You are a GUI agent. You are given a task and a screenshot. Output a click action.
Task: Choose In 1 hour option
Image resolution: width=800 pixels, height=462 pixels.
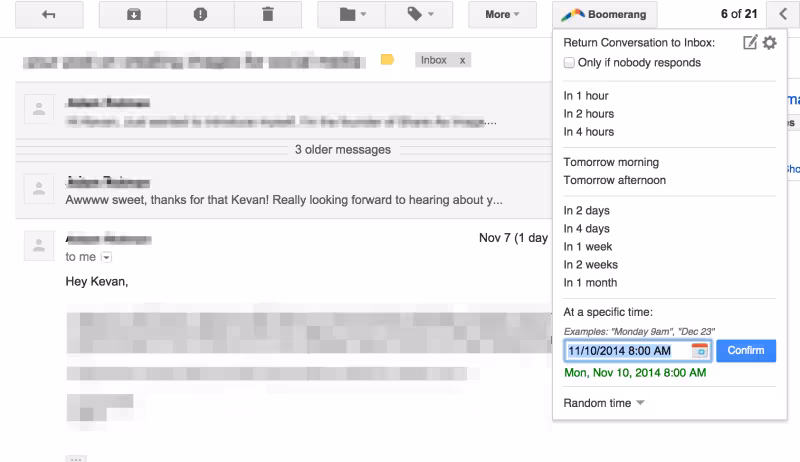pyautogui.click(x=586, y=96)
